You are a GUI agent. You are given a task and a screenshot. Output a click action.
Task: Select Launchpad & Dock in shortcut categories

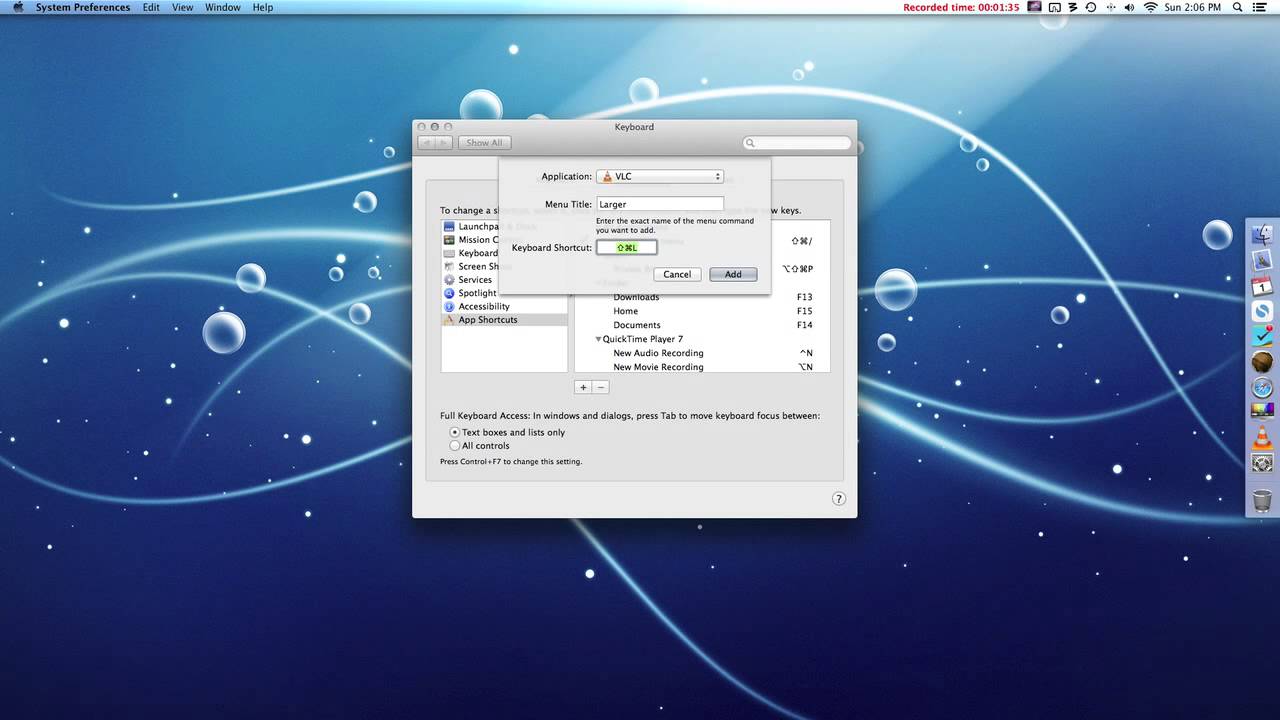[504, 226]
